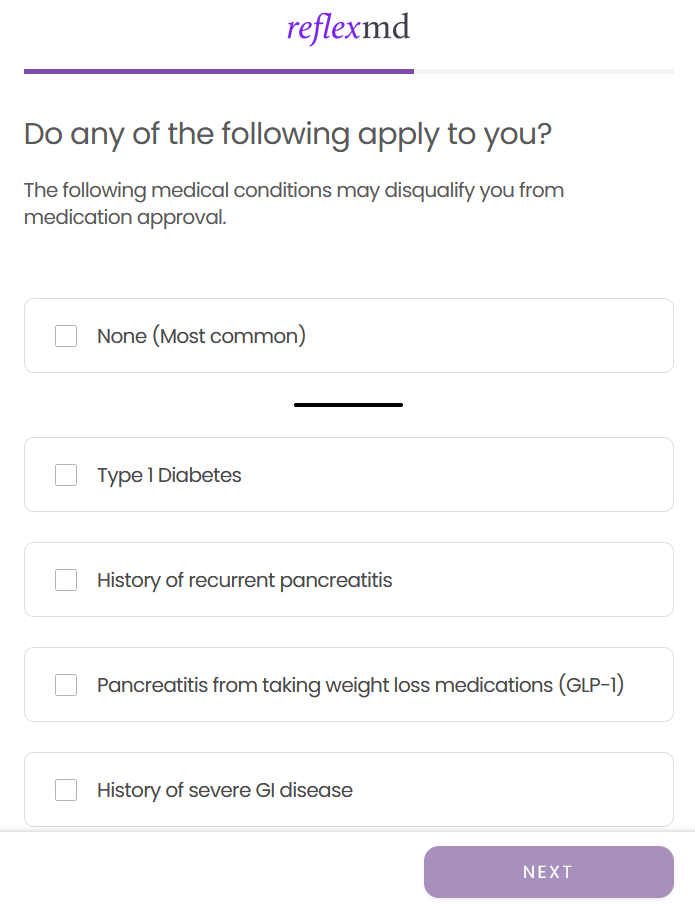Viewport: 695px width, 904px height.
Task: Click the "Type 1 Diabetes" label text
Action: [x=169, y=475]
